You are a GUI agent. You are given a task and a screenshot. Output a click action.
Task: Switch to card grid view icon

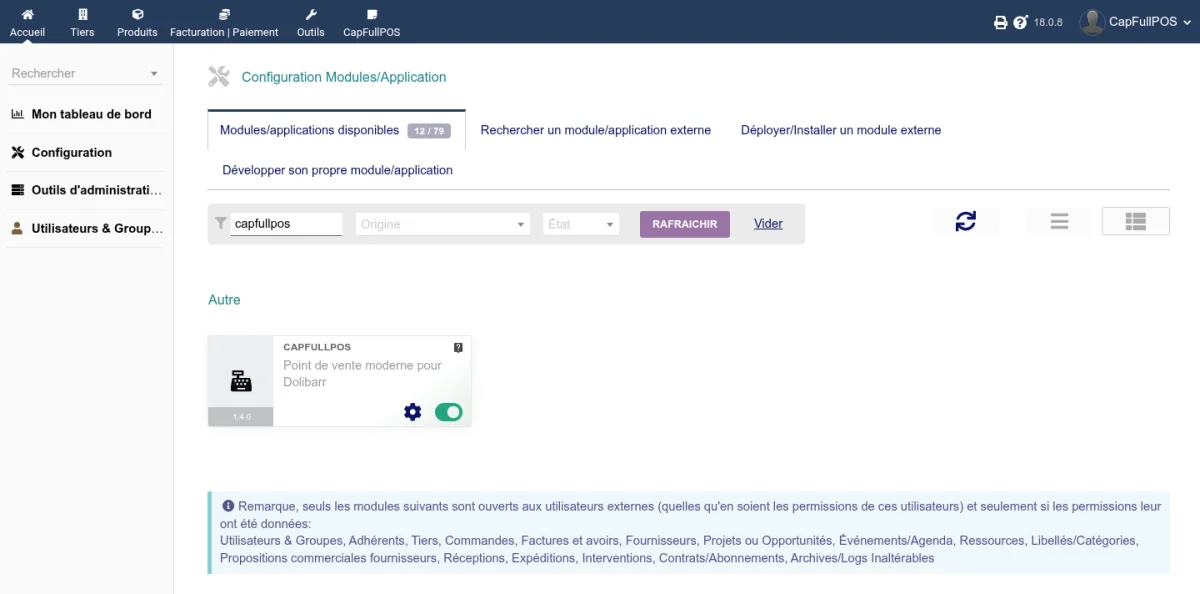pos(1135,221)
